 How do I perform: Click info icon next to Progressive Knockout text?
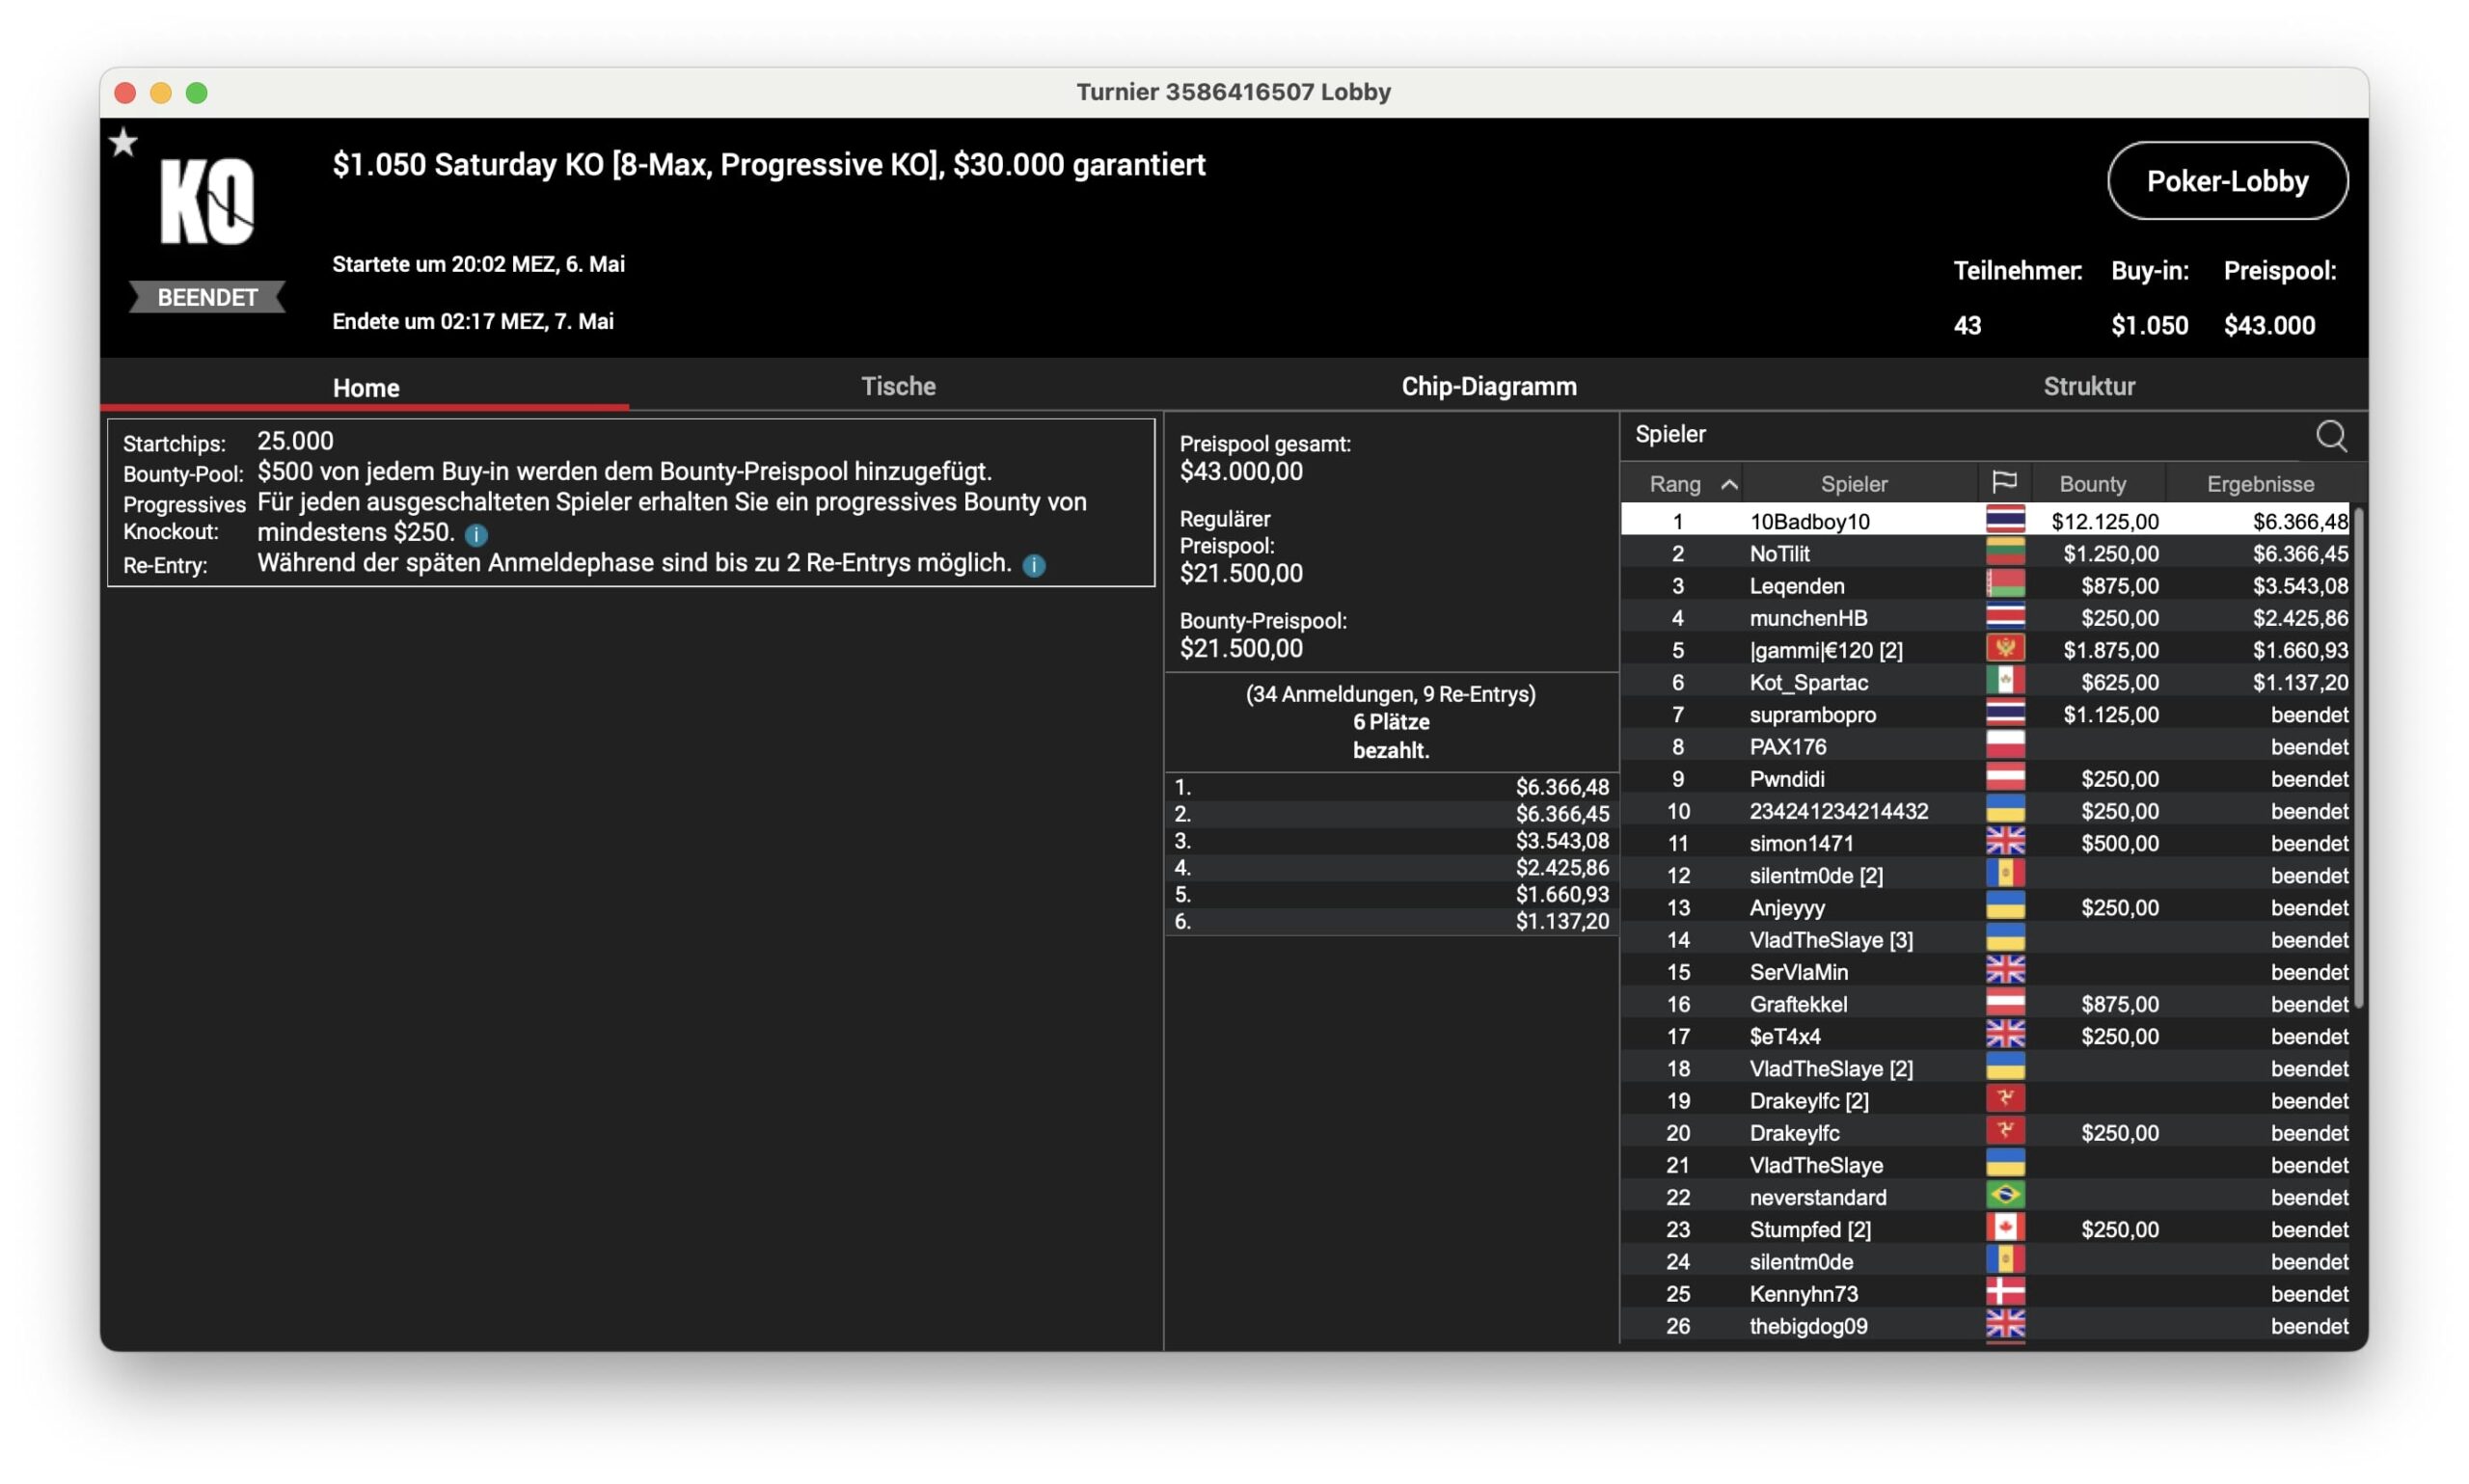pyautogui.click(x=476, y=534)
